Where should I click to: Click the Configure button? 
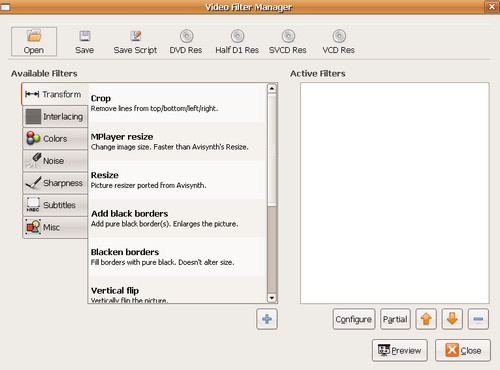coord(354,319)
